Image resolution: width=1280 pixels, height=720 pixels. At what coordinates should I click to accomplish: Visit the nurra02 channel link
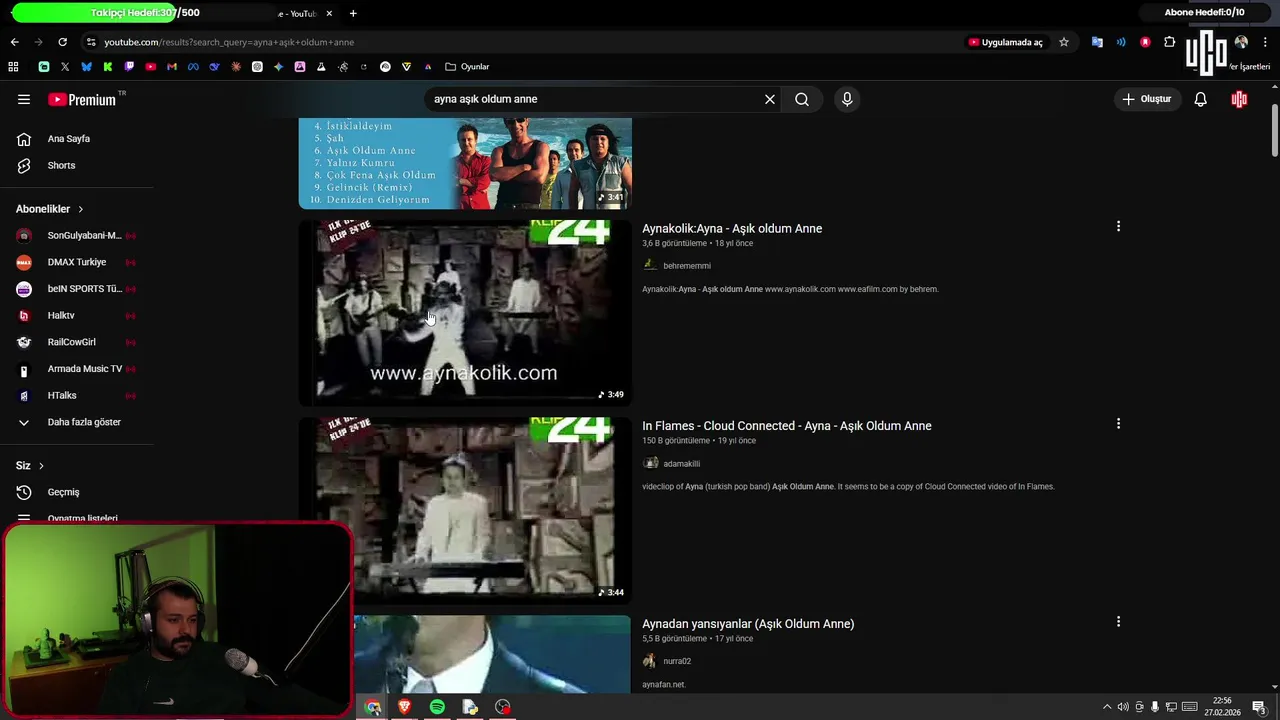point(677,661)
